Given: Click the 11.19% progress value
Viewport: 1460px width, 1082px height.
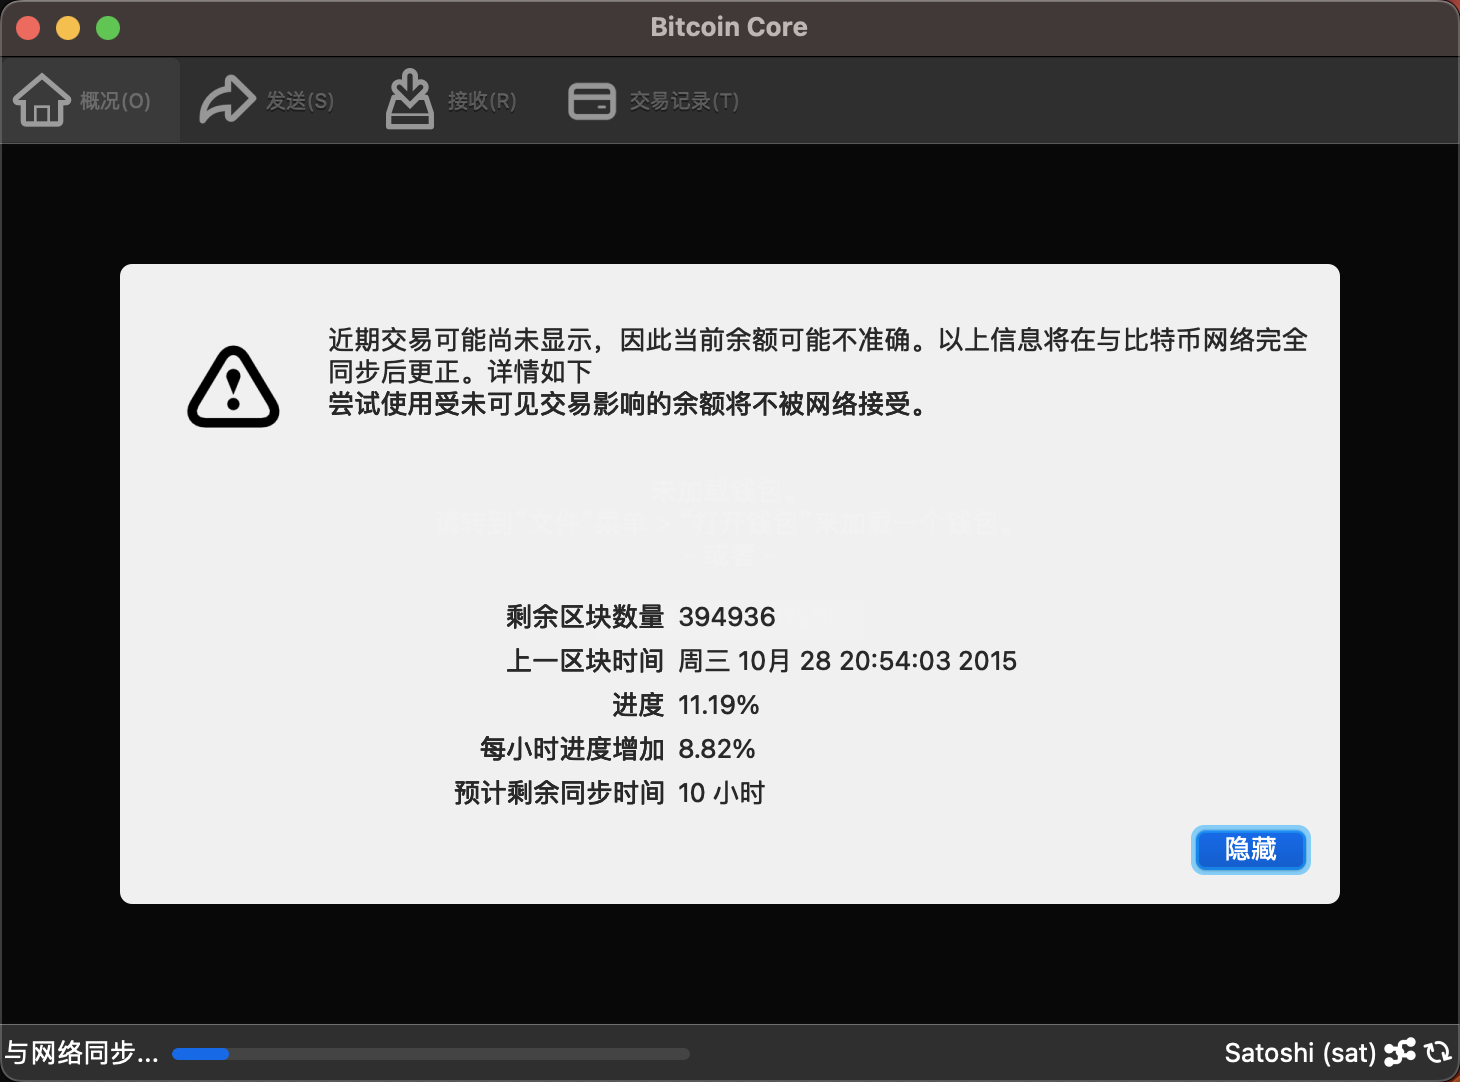Looking at the screenshot, I should point(719,705).
